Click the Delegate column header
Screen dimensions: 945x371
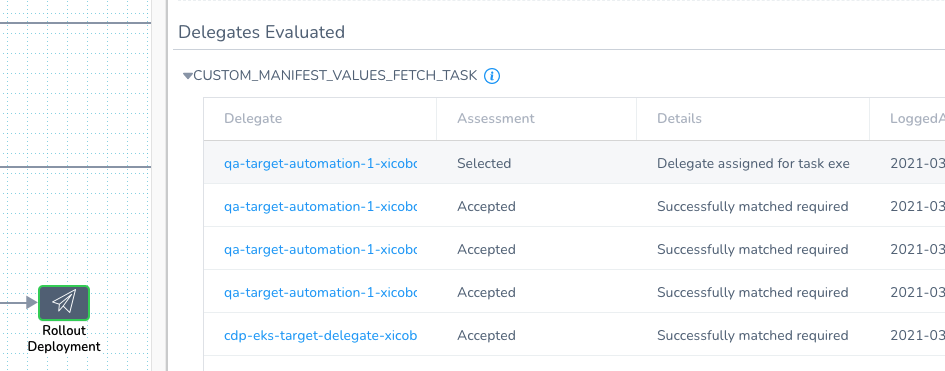253,119
